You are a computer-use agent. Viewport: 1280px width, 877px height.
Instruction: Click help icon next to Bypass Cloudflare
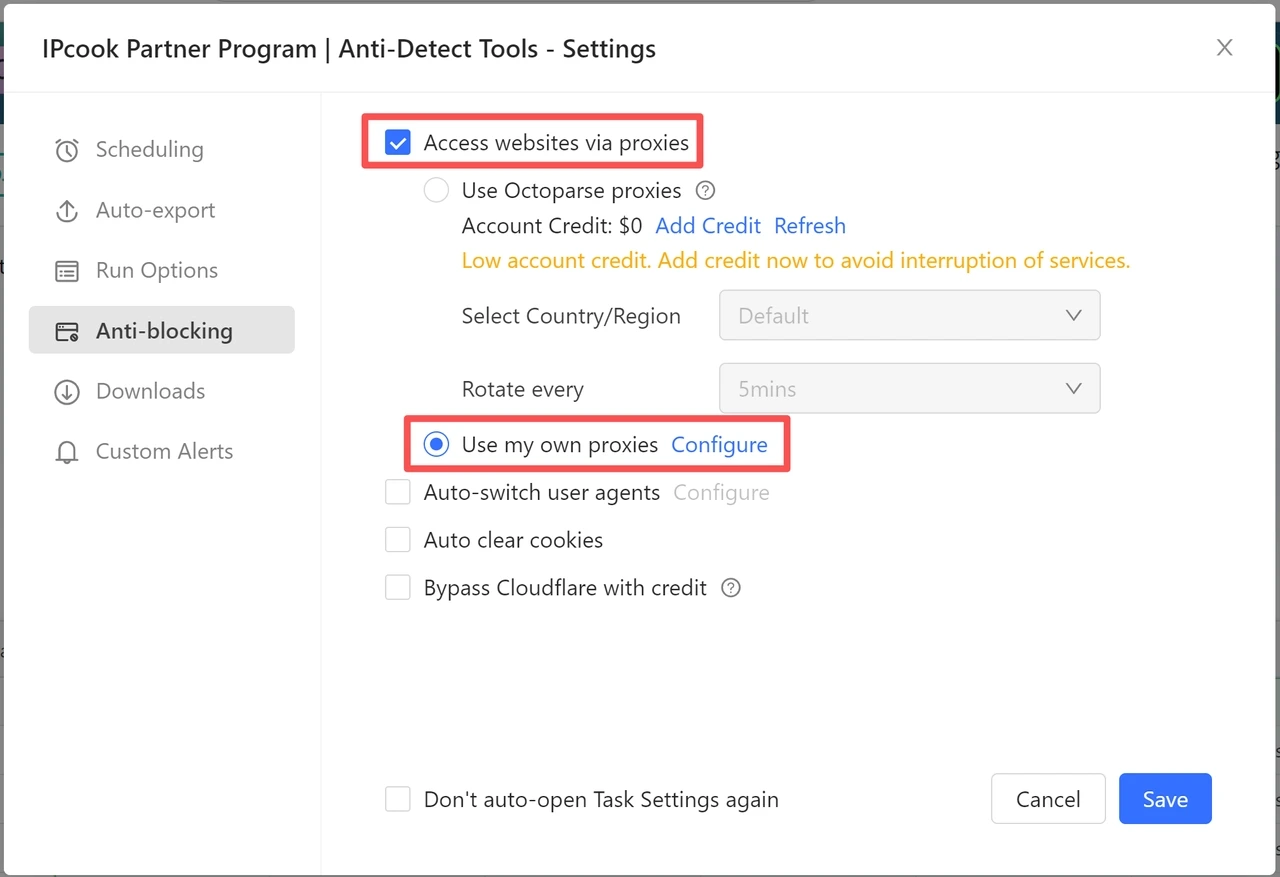tap(730, 588)
